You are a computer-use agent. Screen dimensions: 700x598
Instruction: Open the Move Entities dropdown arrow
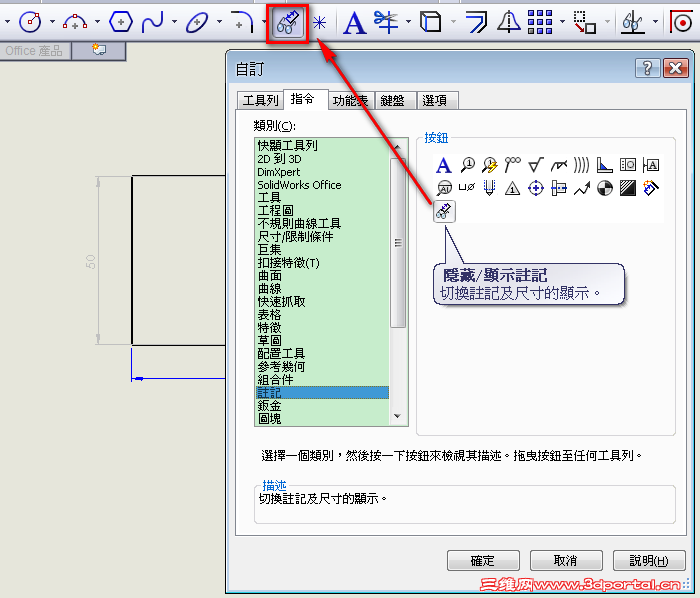607,21
